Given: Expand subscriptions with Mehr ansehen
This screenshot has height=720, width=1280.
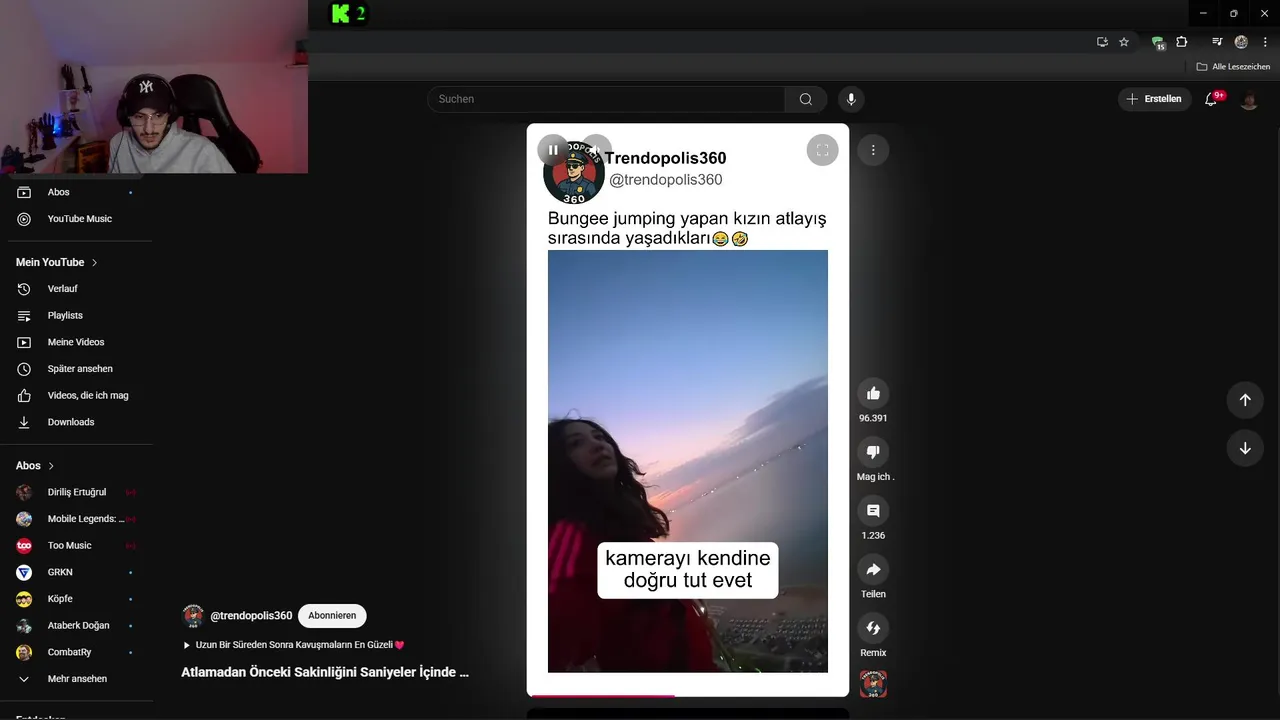Looking at the screenshot, I should (76, 679).
